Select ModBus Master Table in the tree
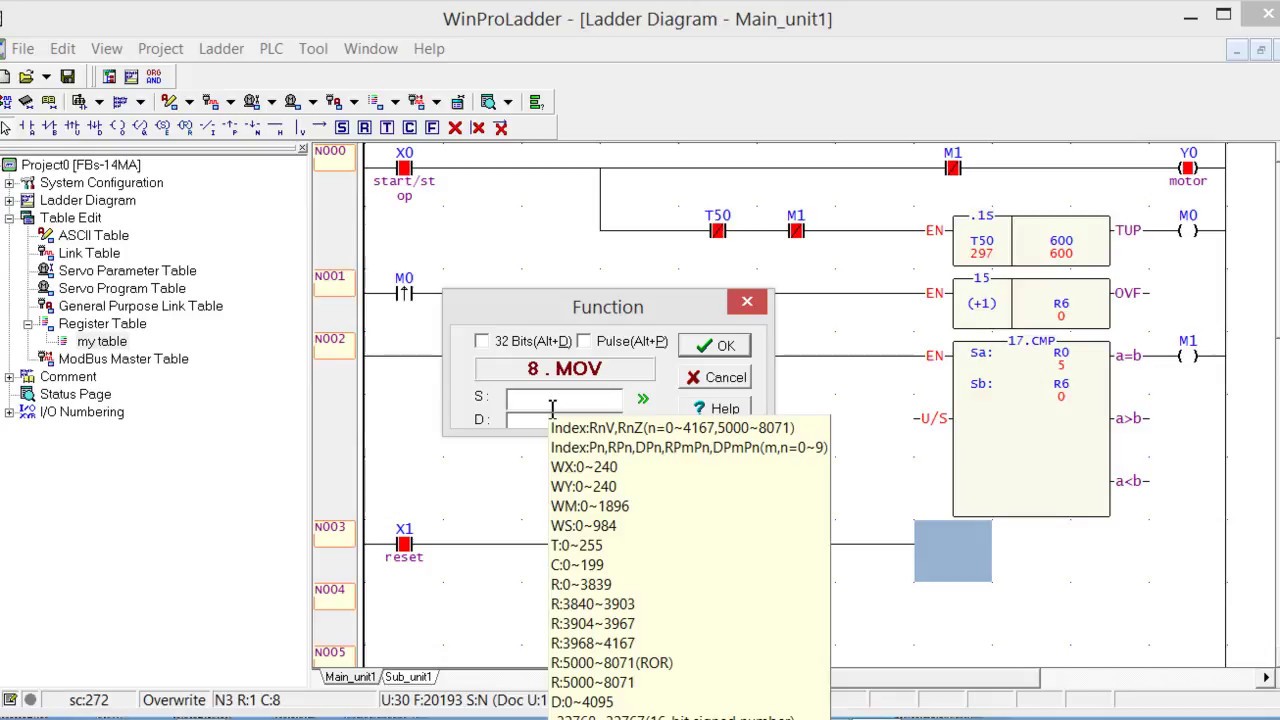This screenshot has height=720, width=1280. click(x=123, y=359)
